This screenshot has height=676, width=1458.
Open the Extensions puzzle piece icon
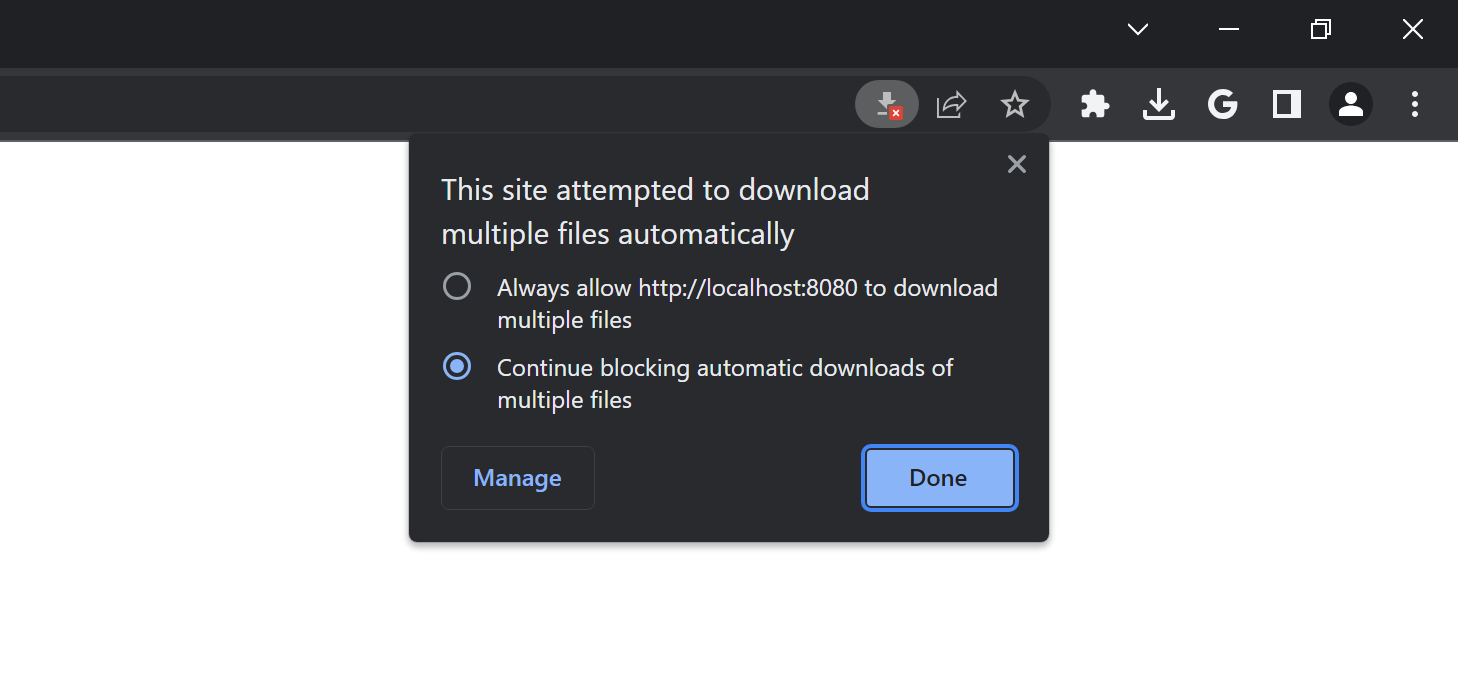coord(1094,104)
